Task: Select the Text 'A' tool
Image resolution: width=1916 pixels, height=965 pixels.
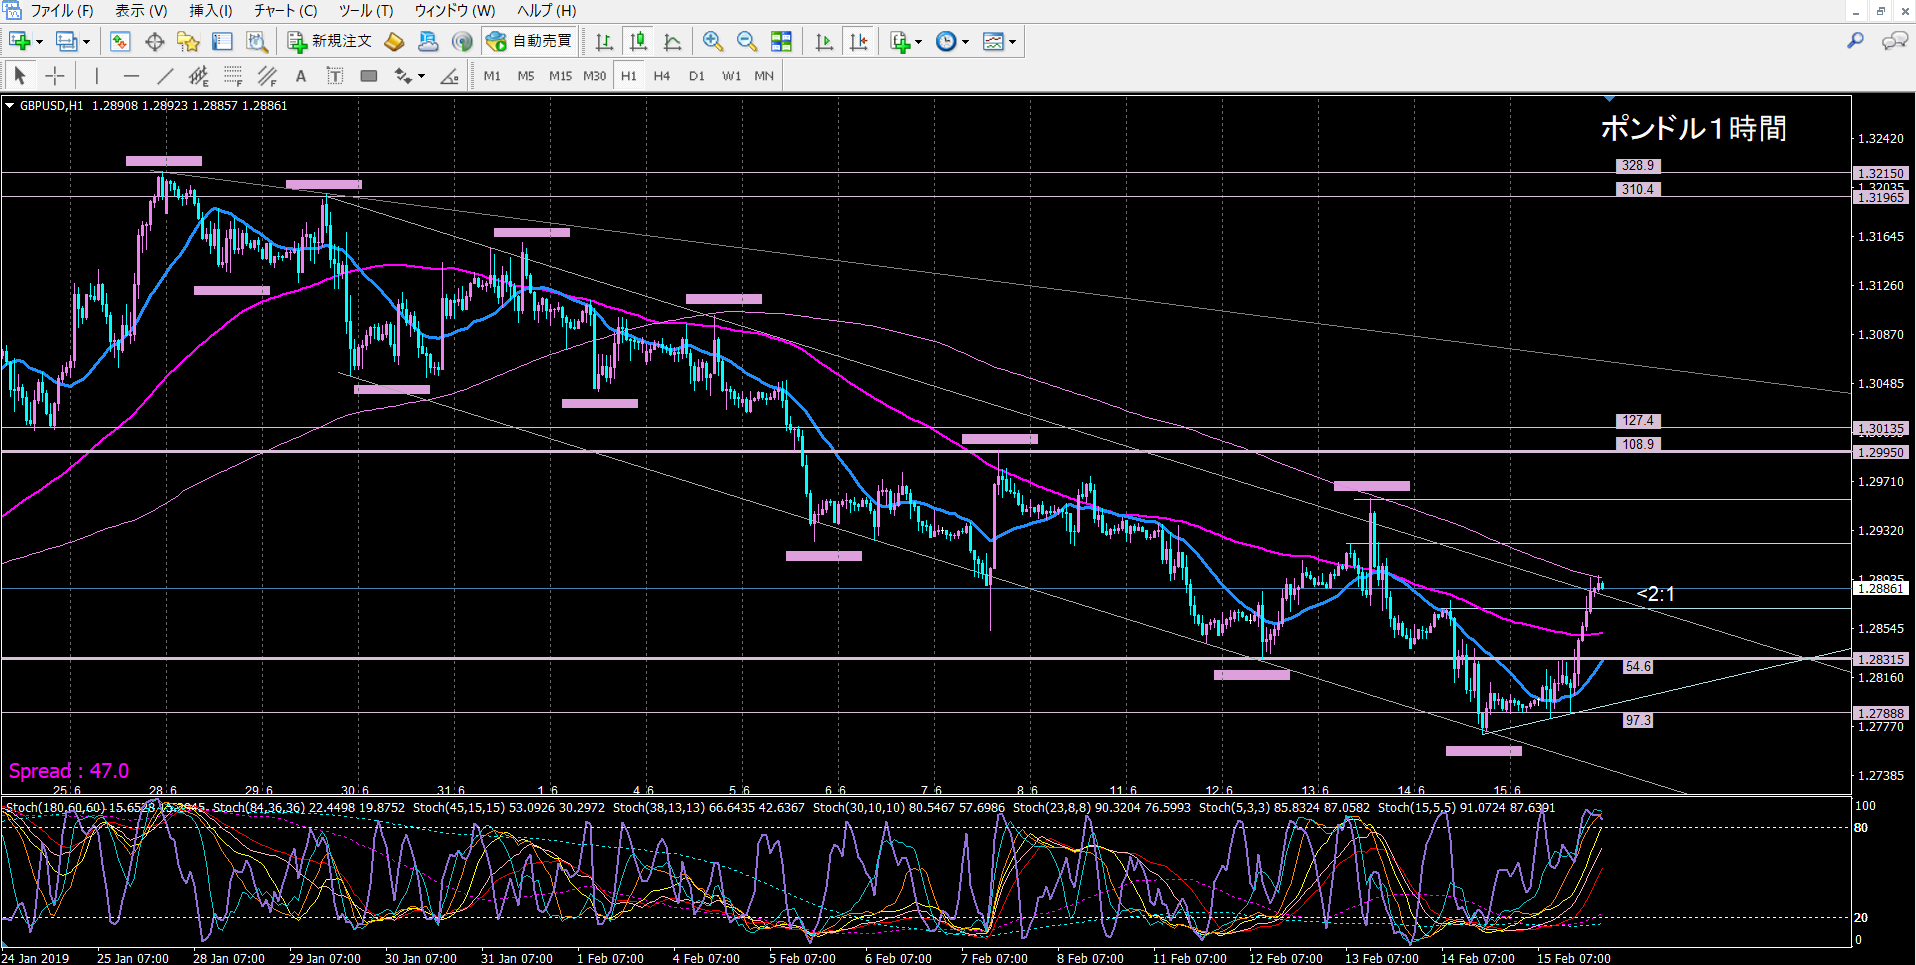Action: [301, 75]
